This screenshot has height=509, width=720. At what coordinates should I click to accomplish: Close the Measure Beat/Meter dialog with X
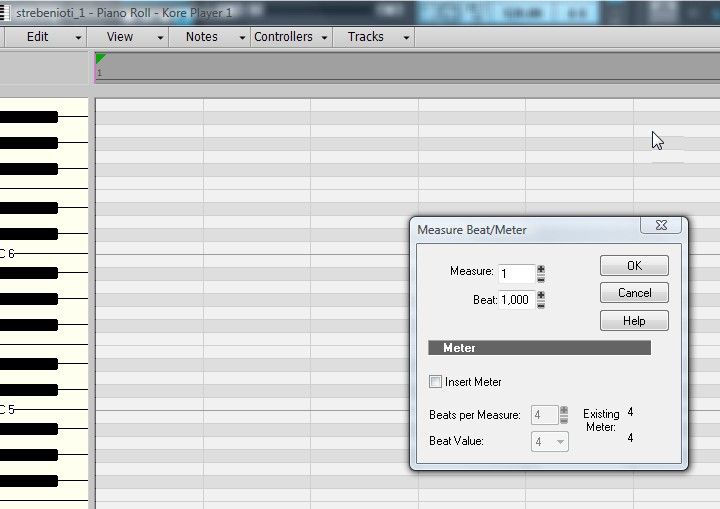coord(661,227)
